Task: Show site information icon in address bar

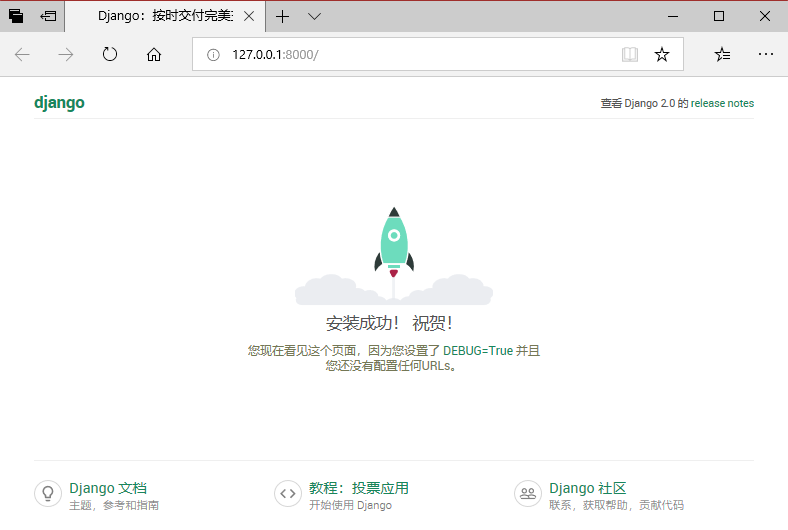Action: coord(213,55)
